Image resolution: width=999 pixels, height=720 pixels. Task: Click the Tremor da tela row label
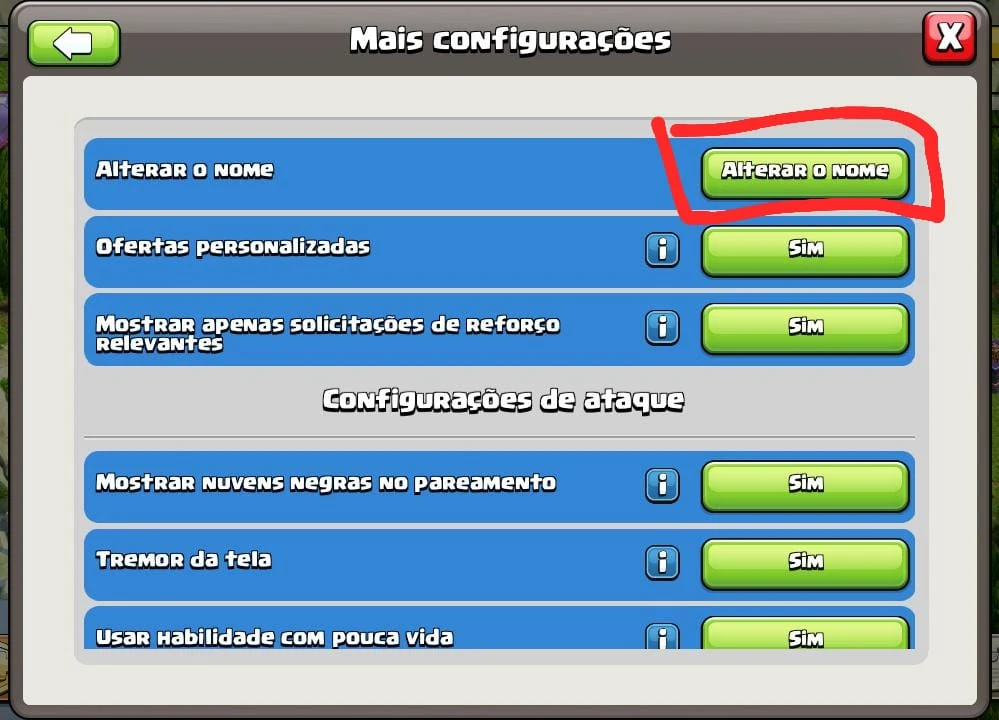point(183,559)
